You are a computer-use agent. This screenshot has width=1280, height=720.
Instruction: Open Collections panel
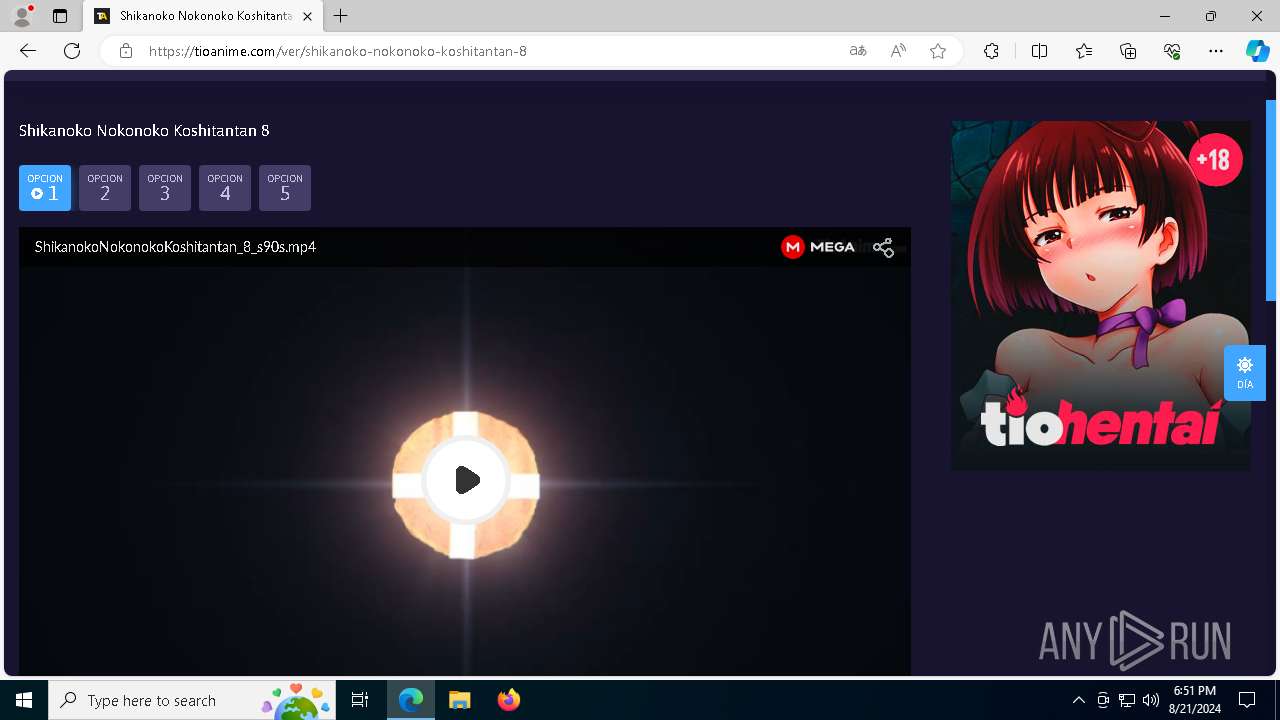click(1128, 51)
